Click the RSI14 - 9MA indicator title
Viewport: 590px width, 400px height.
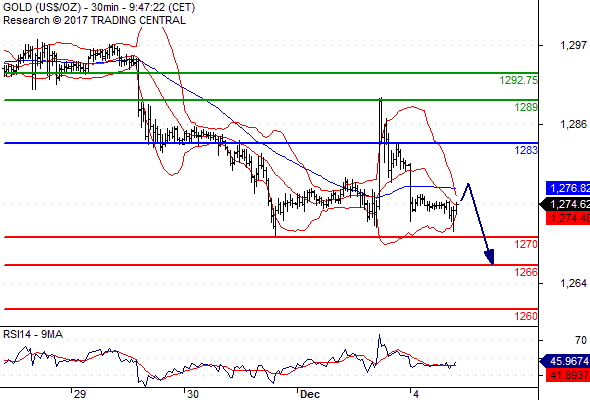pyautogui.click(x=33, y=334)
